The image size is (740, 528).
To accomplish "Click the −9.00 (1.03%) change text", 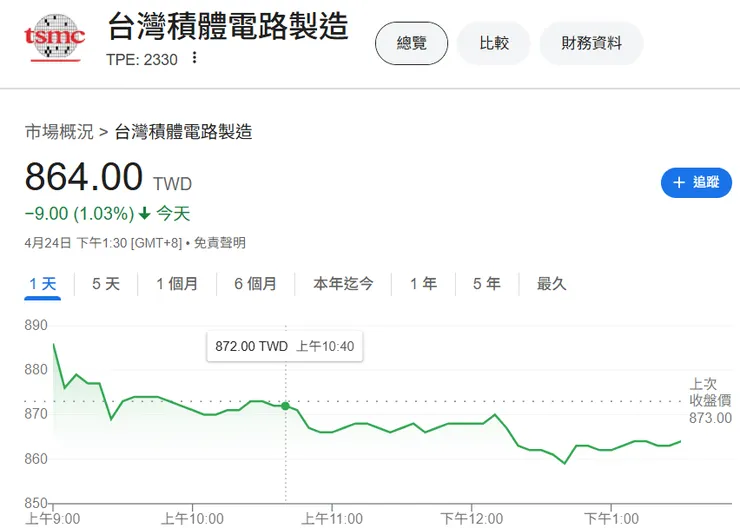I will coord(79,214).
